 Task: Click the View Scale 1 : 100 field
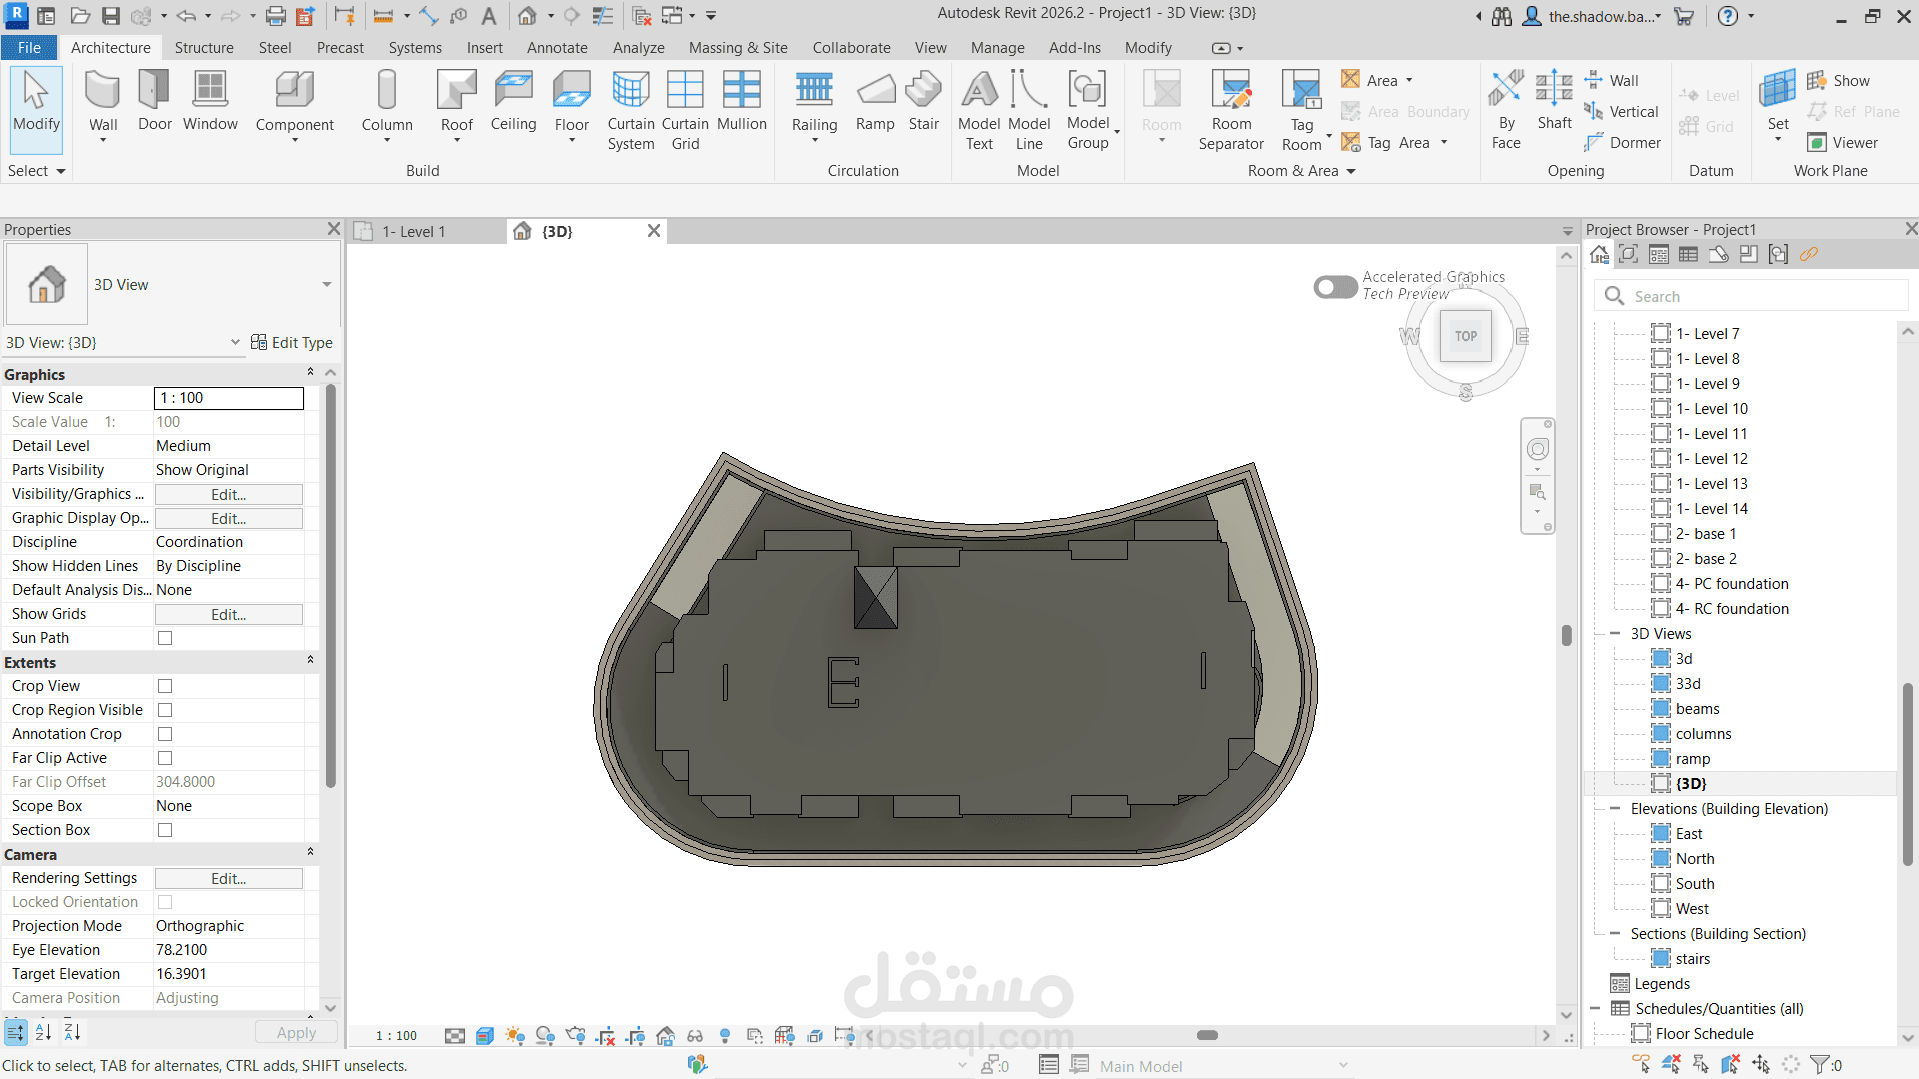(x=228, y=398)
